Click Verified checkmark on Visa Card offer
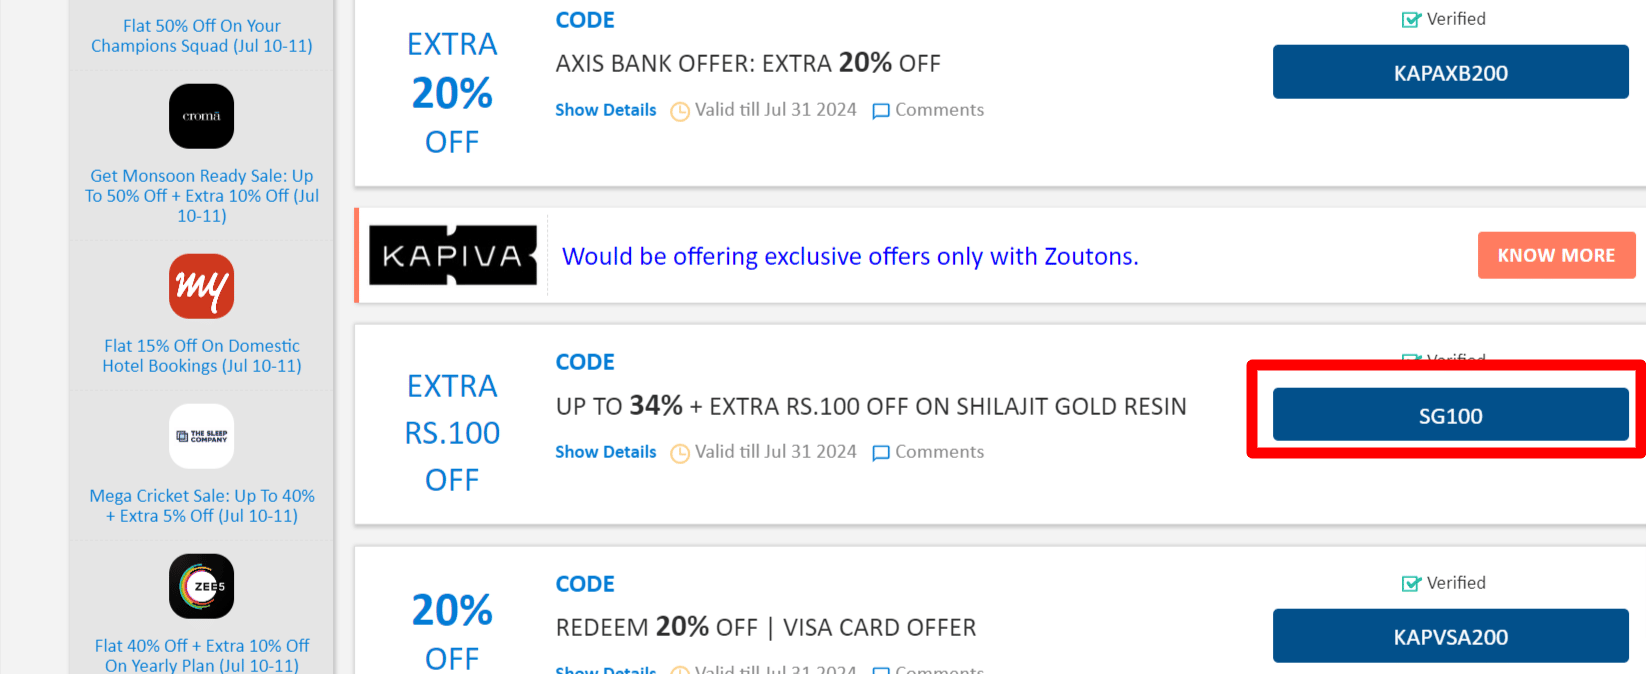 pos(1411,584)
